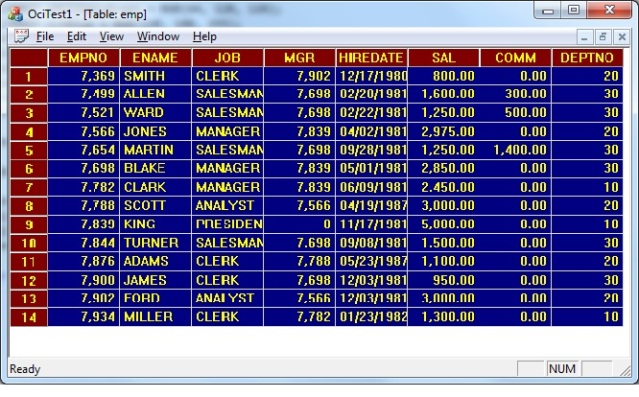Click the 500.00 commission cell
639x397 pixels.
click(516, 113)
